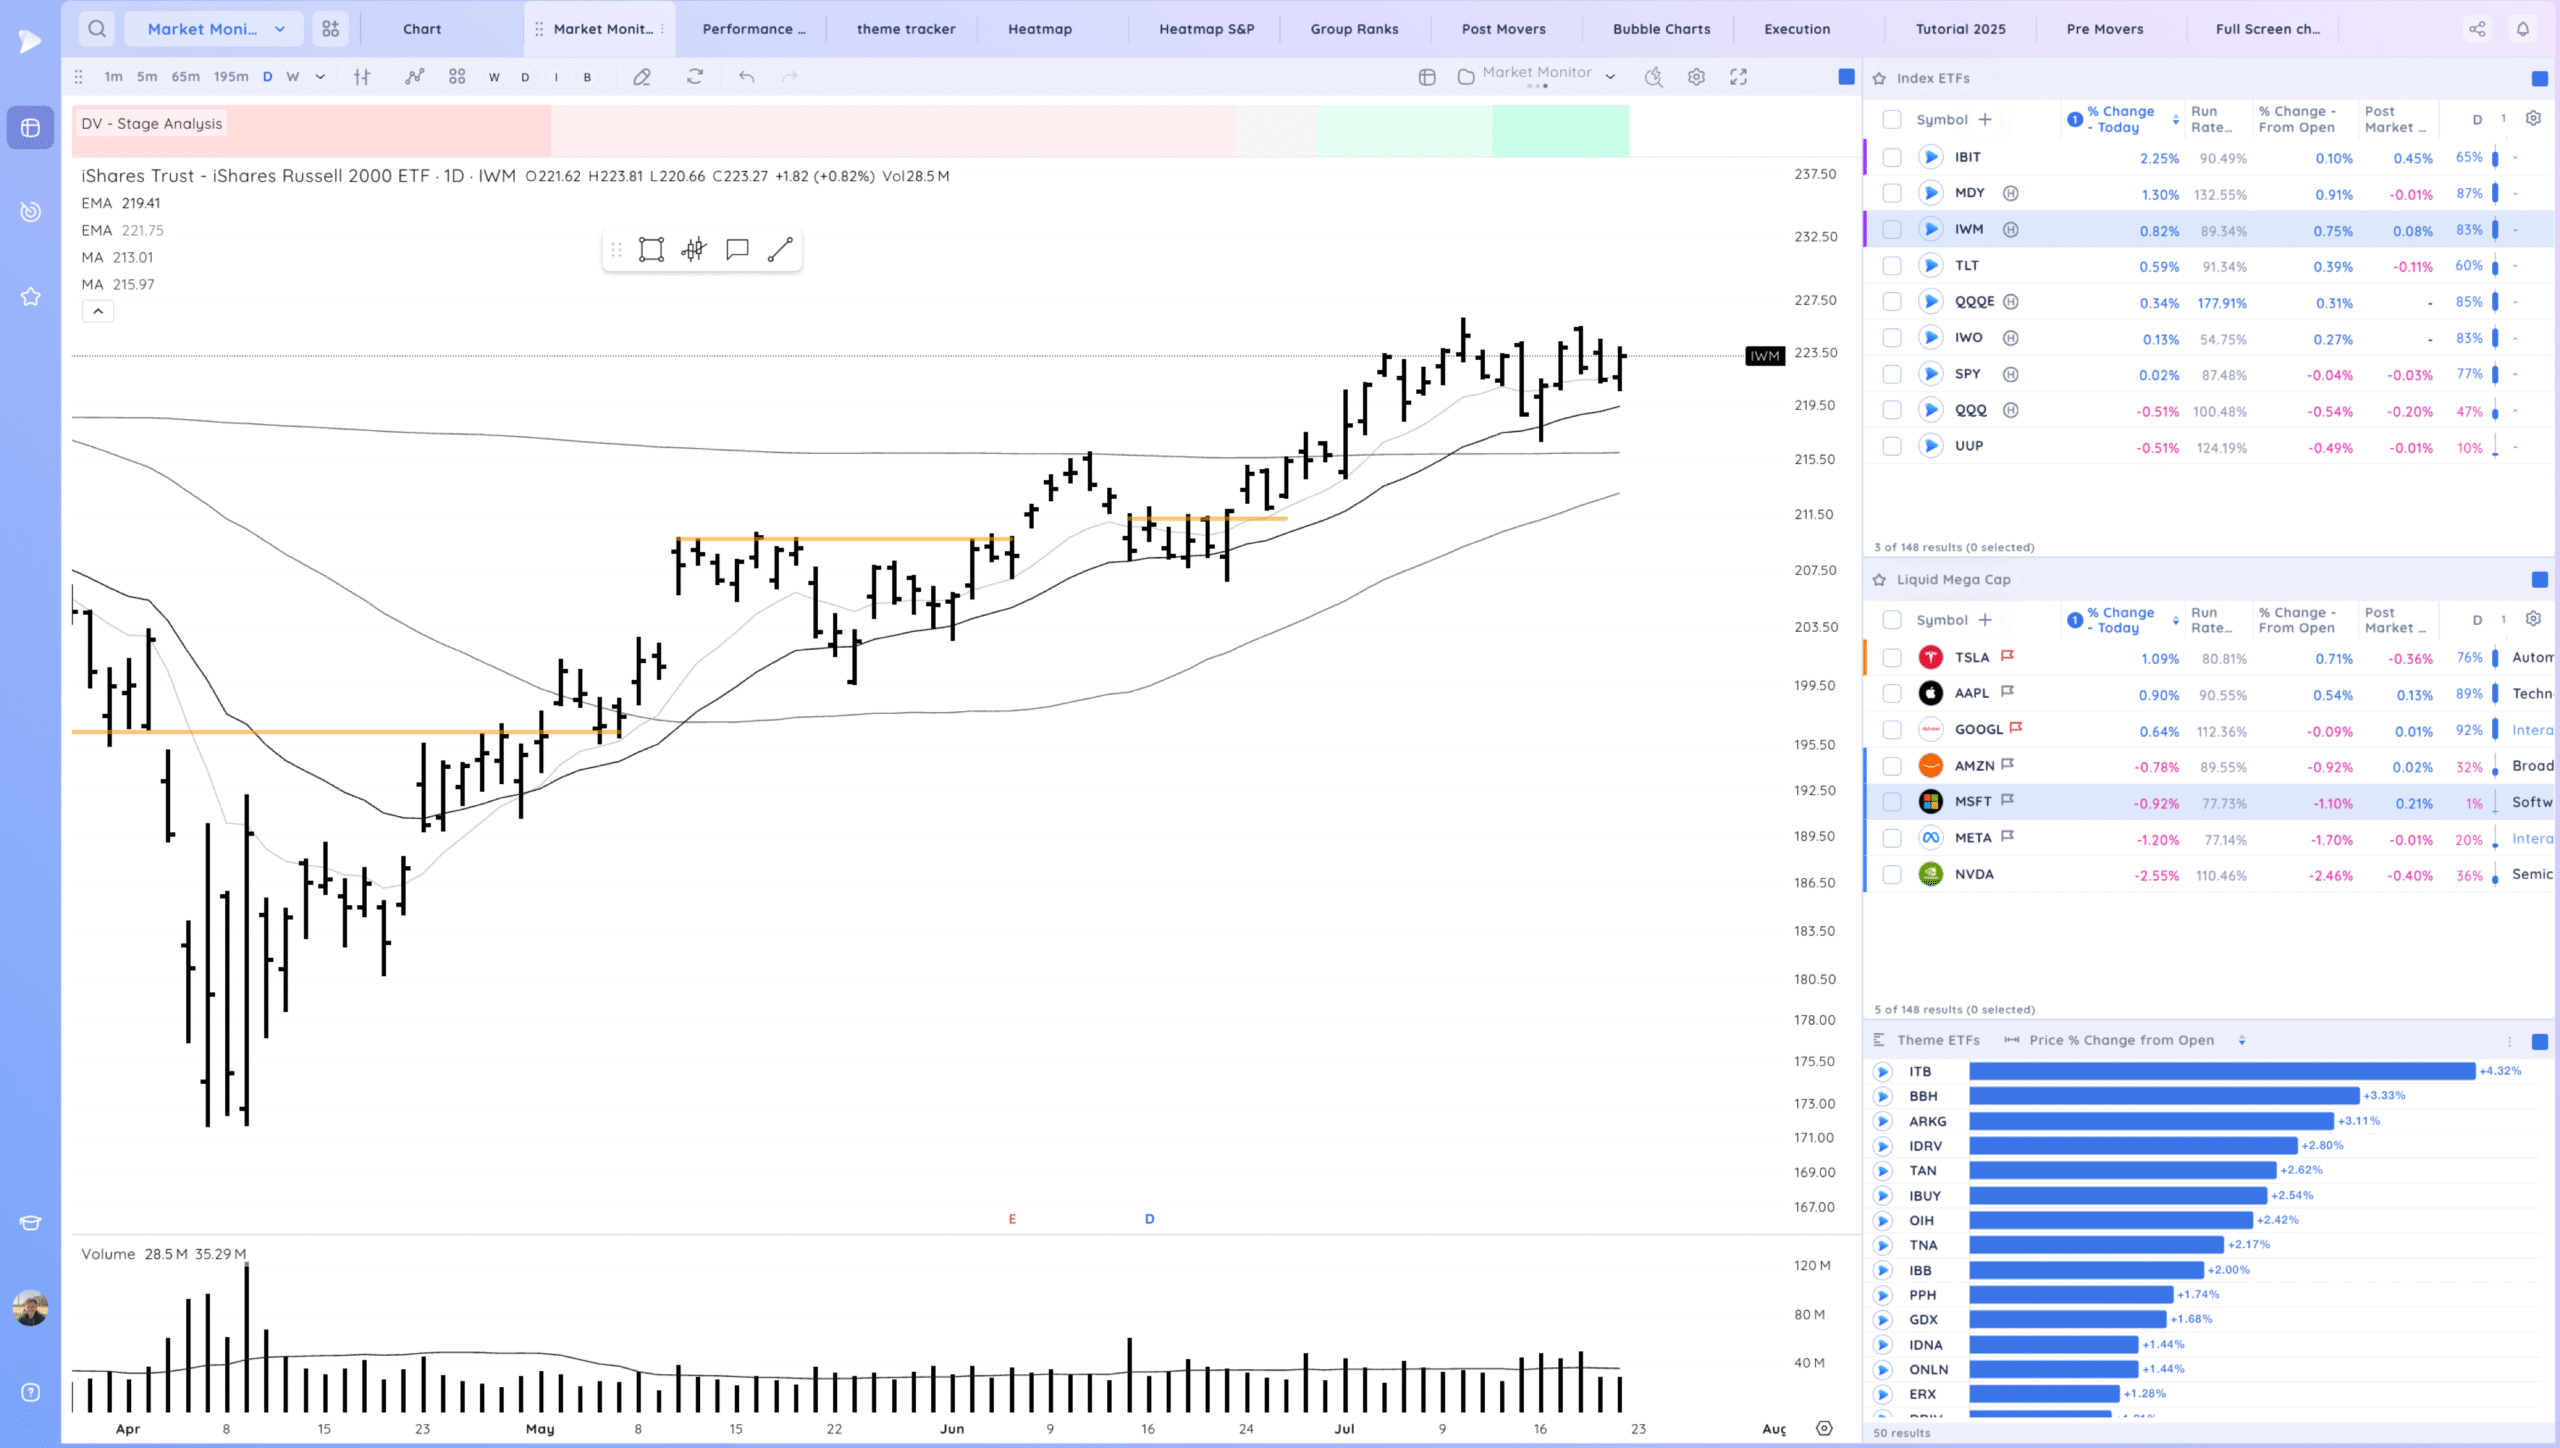
Task: Open the notifications bell icon
Action: coord(2523,29)
